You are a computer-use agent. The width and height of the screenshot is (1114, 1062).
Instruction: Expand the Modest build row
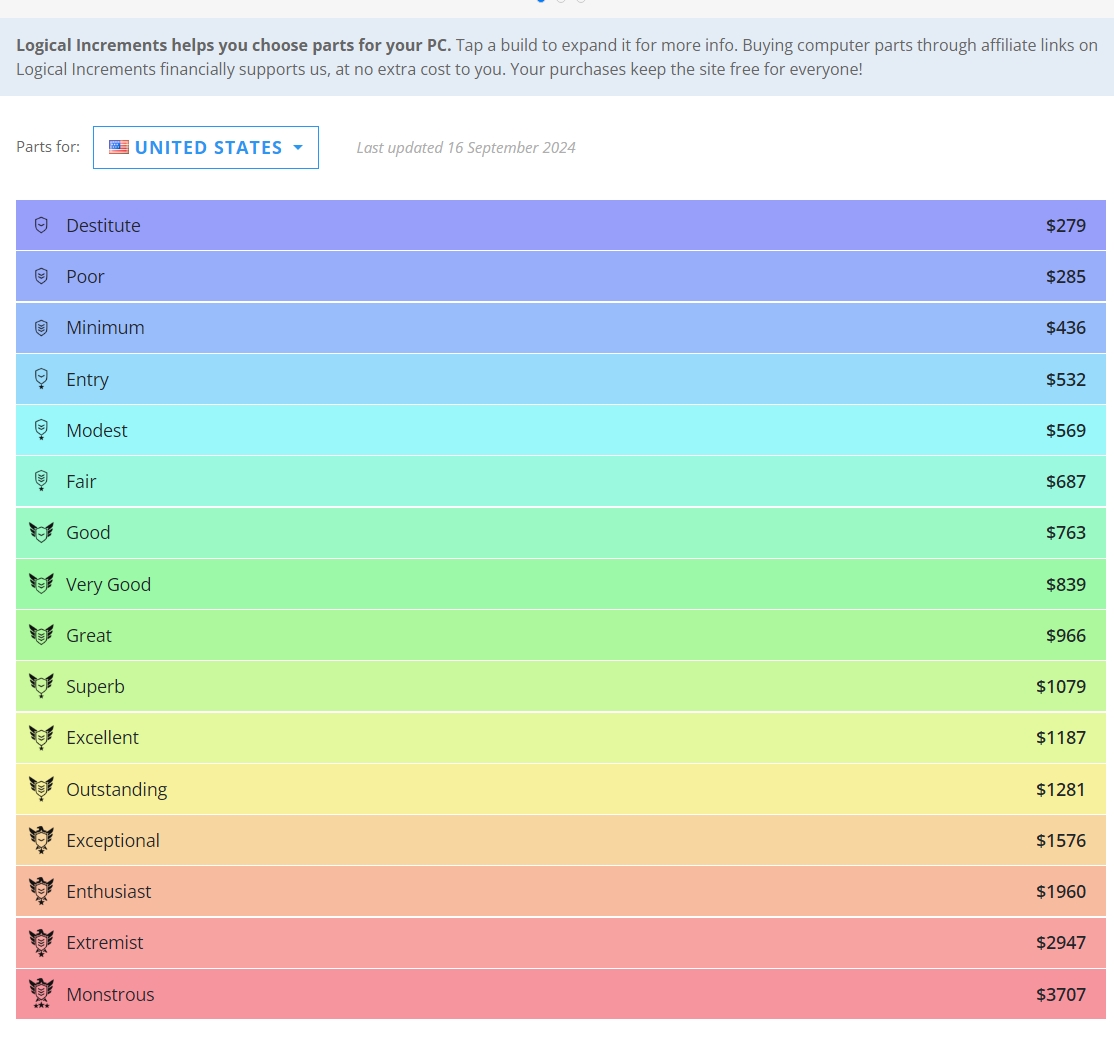pos(560,430)
